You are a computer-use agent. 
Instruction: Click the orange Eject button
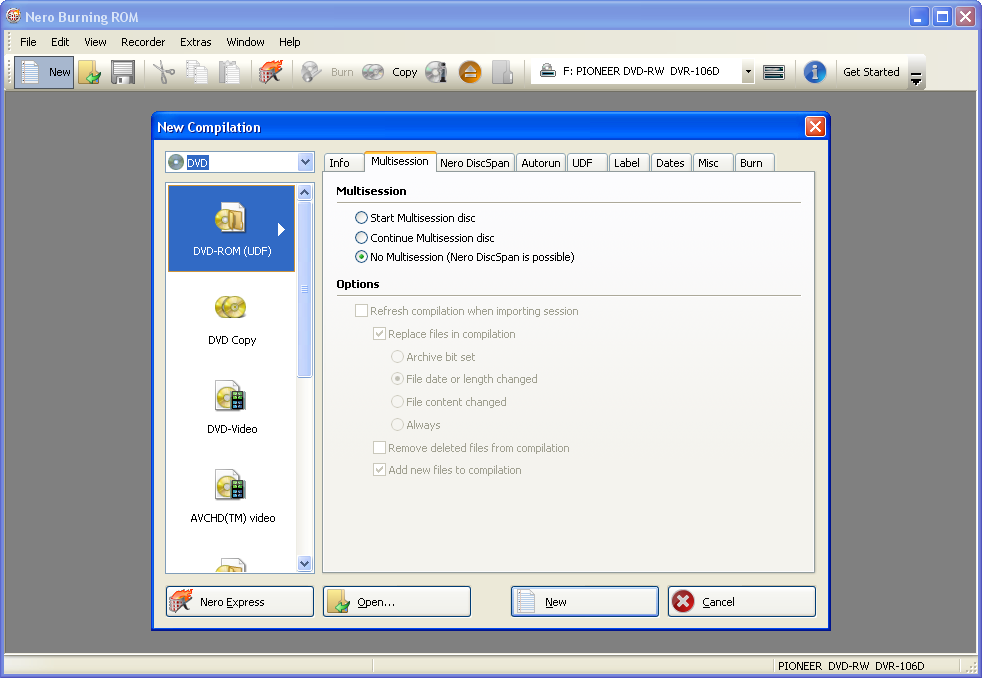[470, 72]
